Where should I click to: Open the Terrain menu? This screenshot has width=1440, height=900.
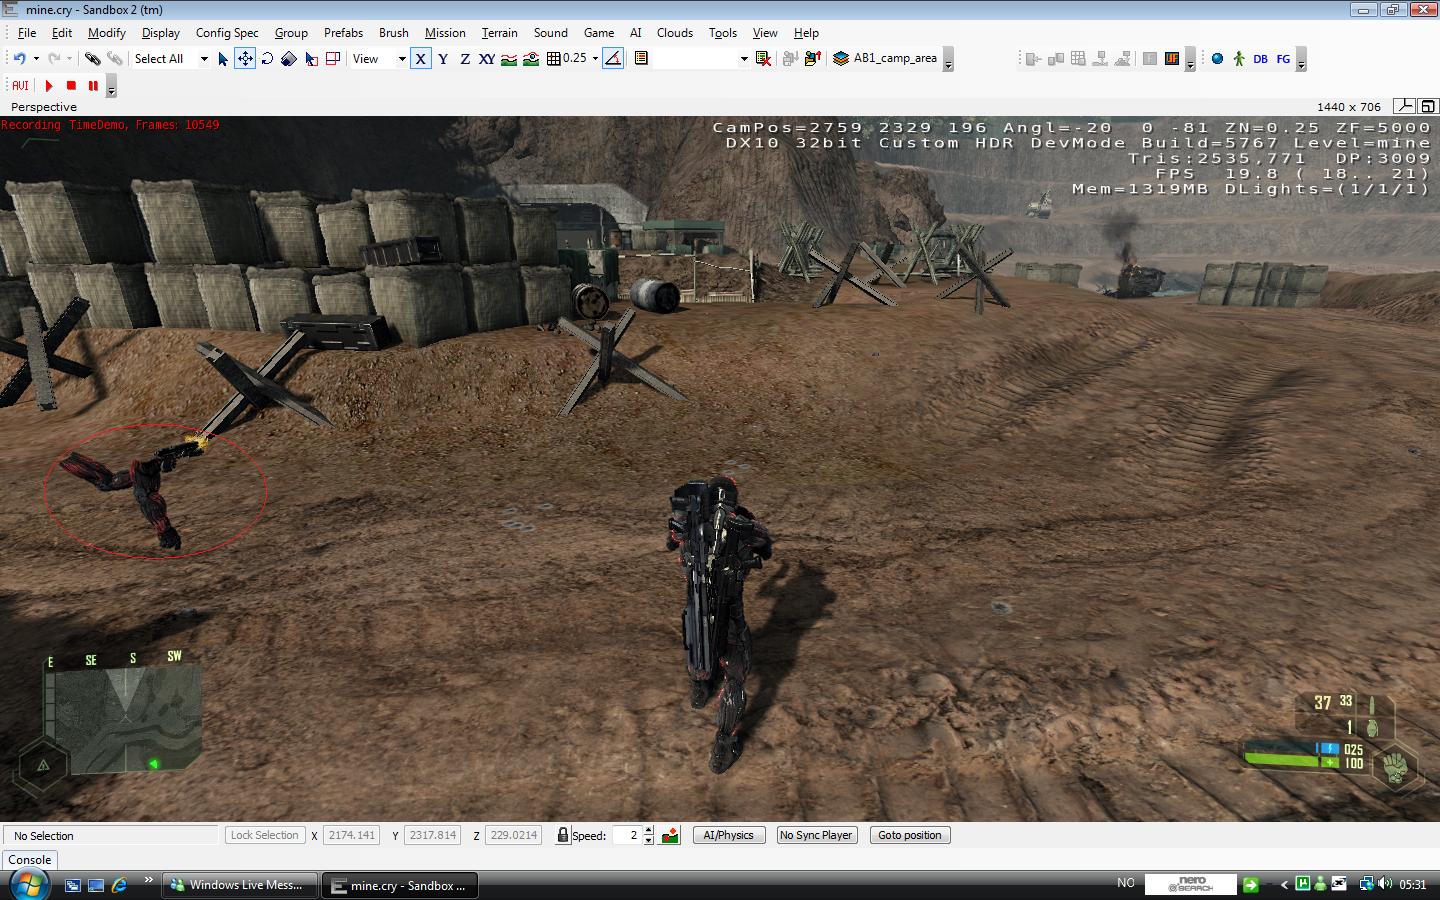click(499, 32)
